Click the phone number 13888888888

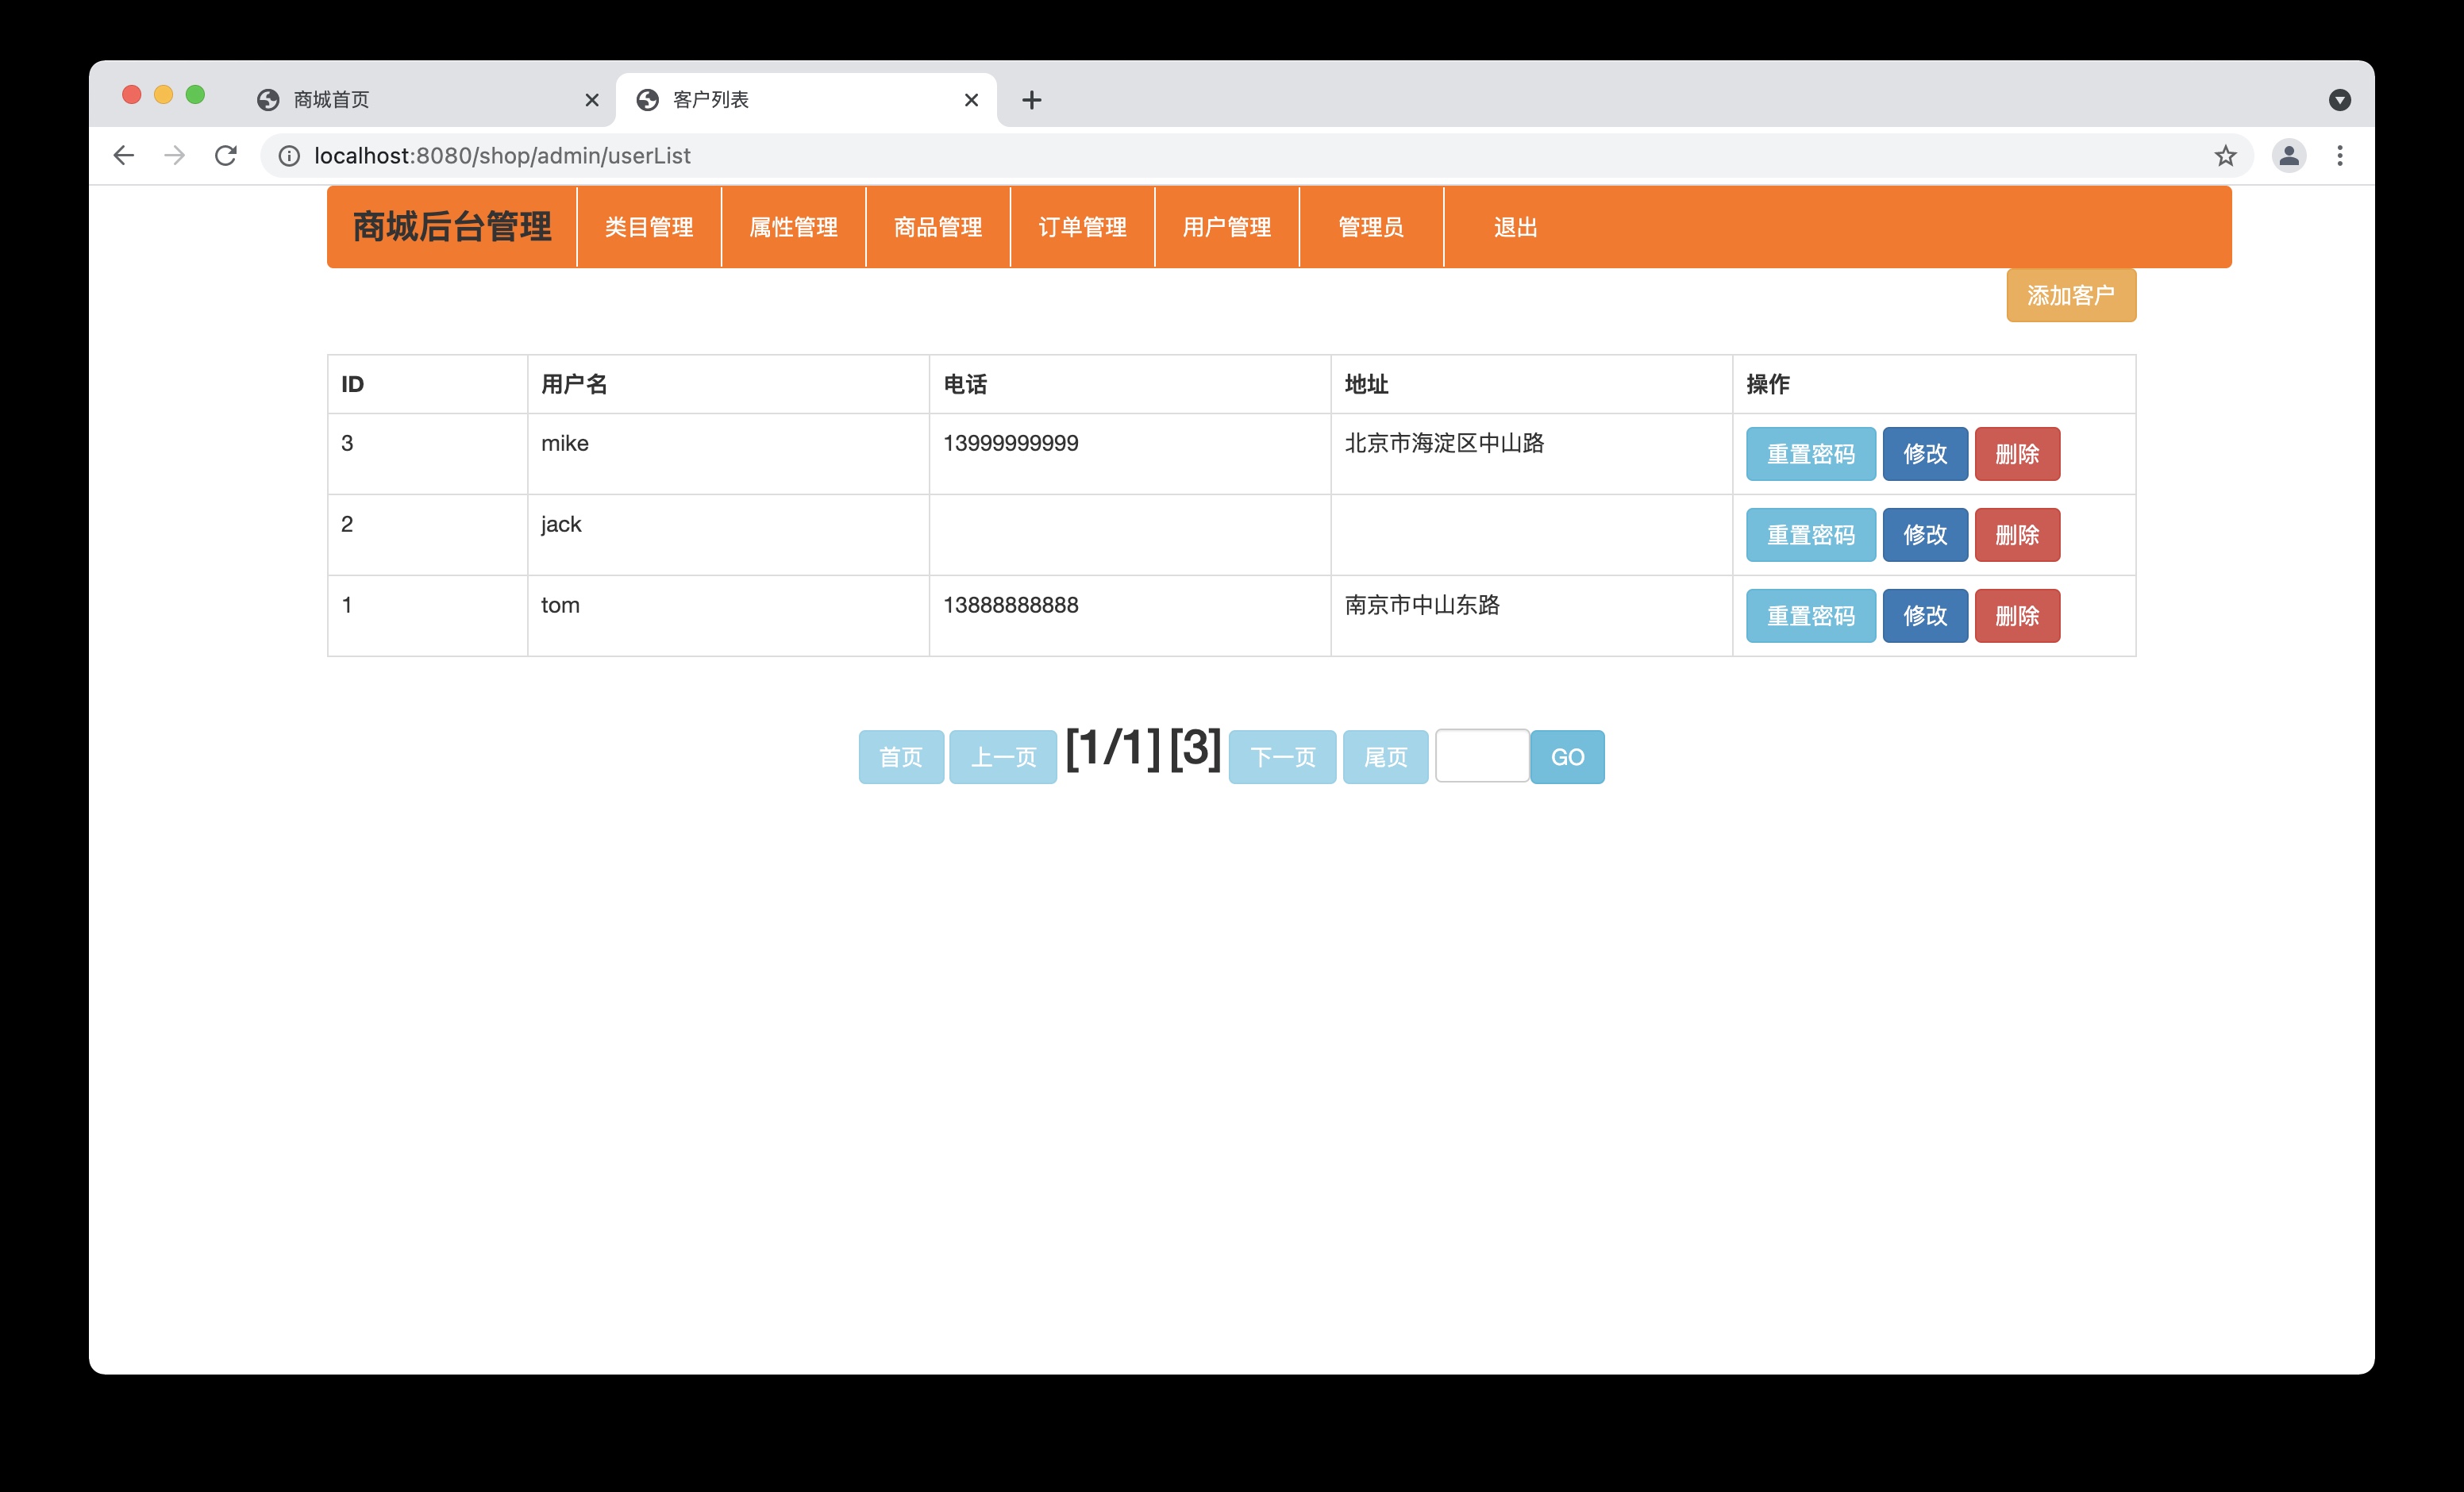click(1011, 605)
